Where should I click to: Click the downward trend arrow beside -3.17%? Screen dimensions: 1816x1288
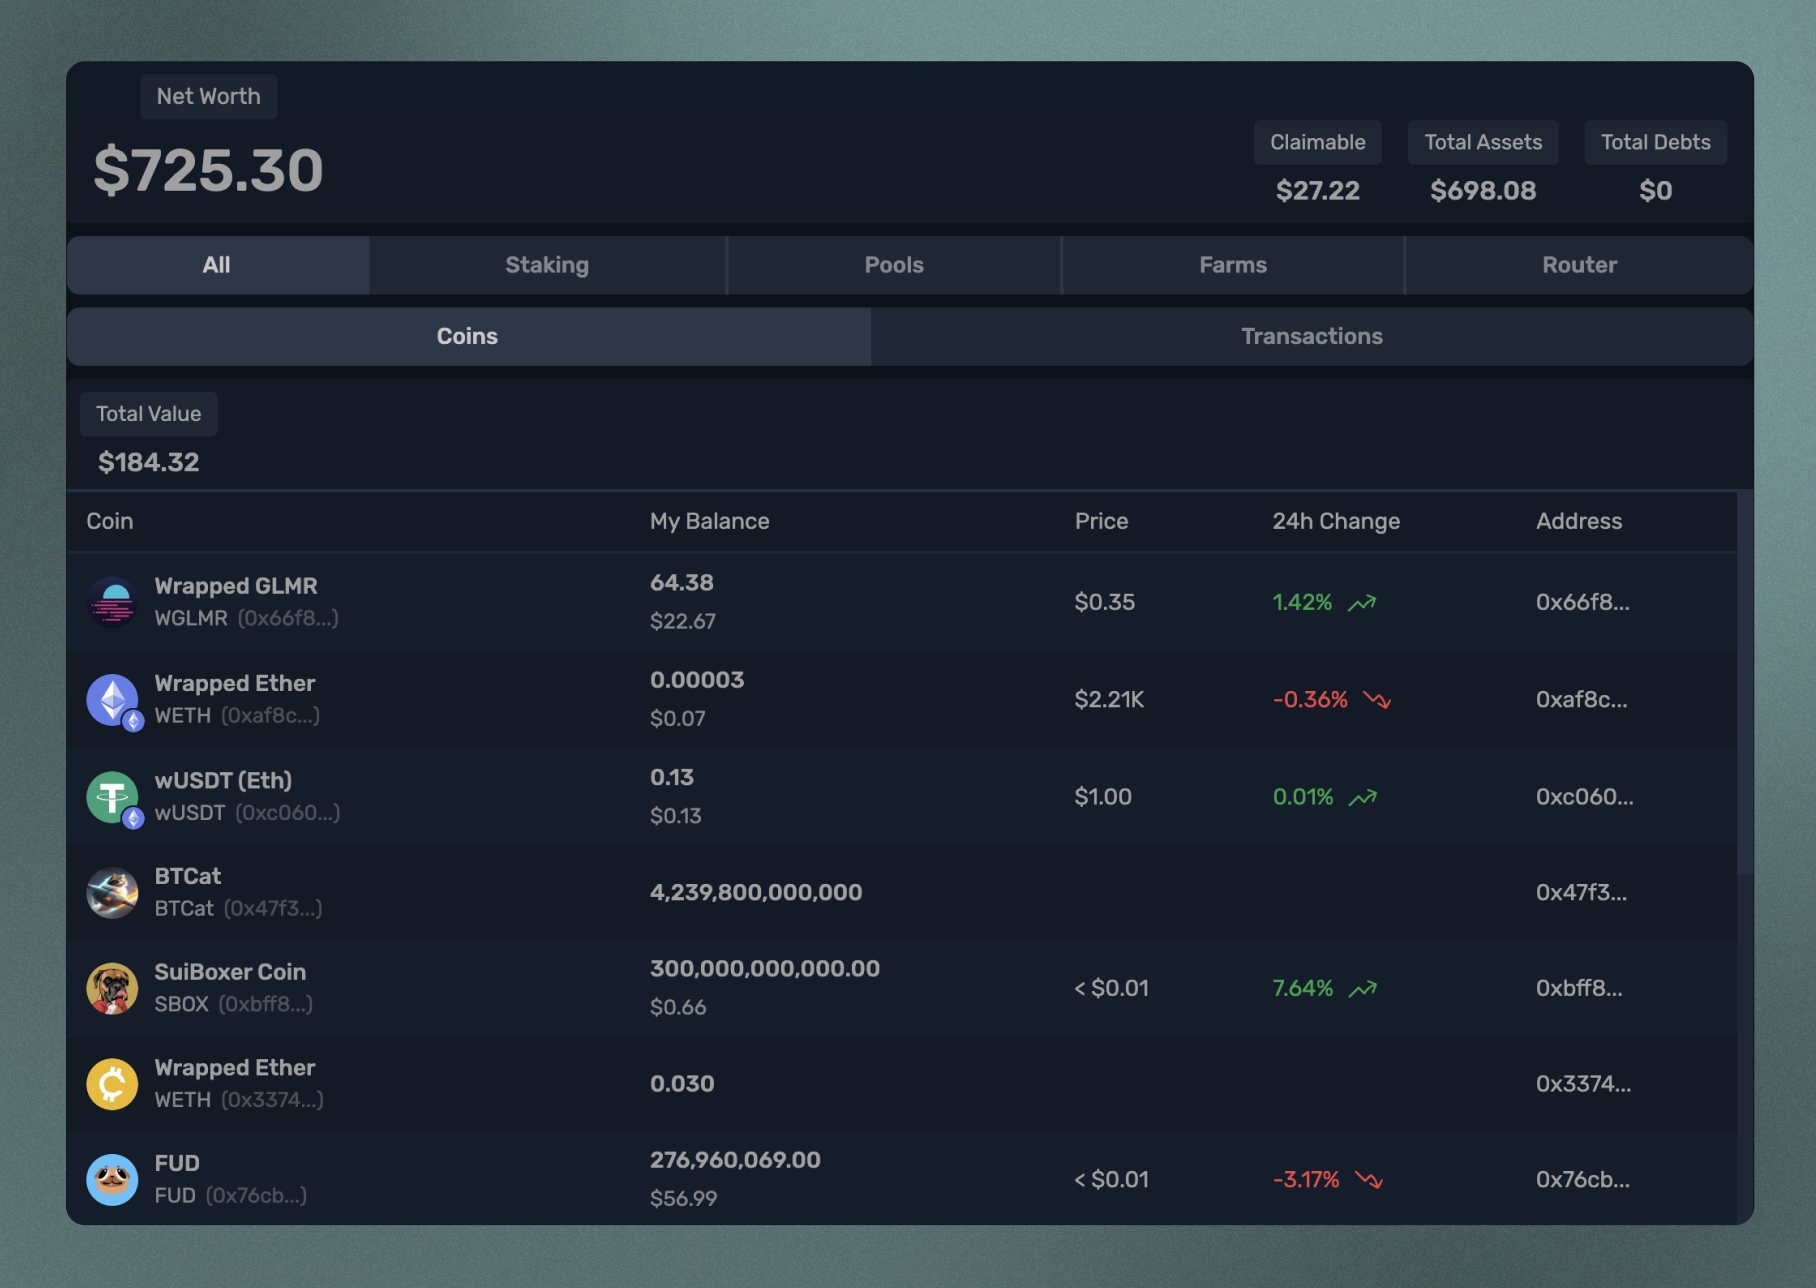click(1369, 1180)
